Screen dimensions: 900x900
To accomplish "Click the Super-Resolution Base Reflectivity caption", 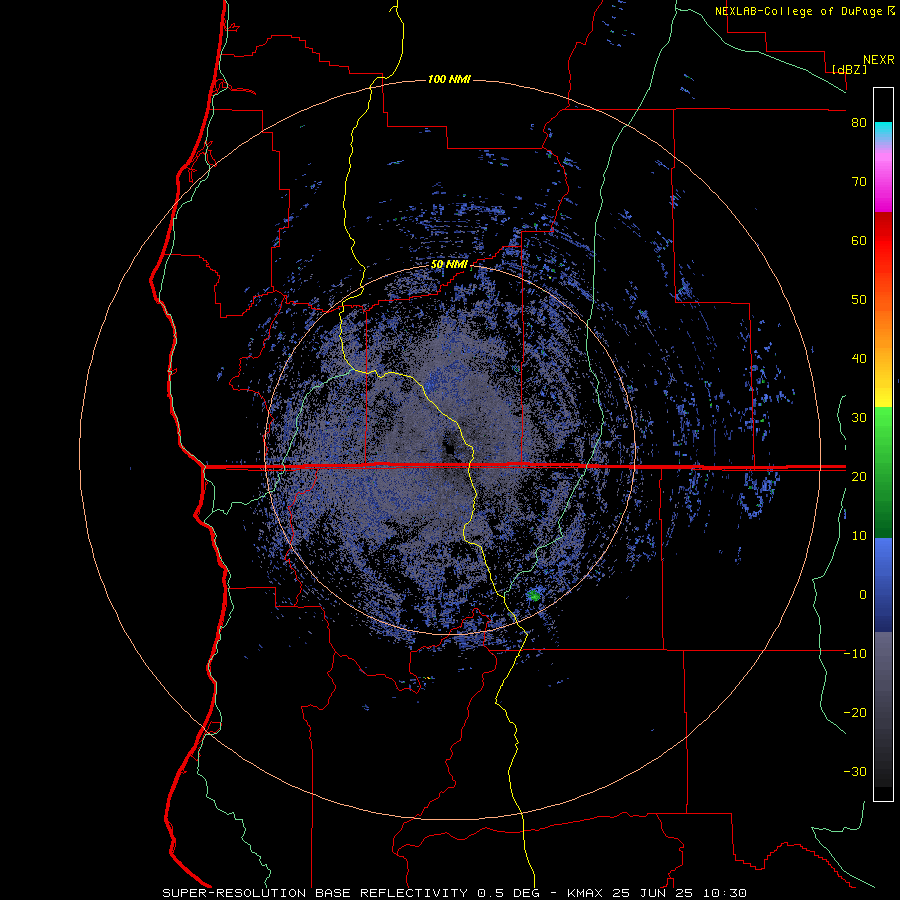I will [x=455, y=893].
